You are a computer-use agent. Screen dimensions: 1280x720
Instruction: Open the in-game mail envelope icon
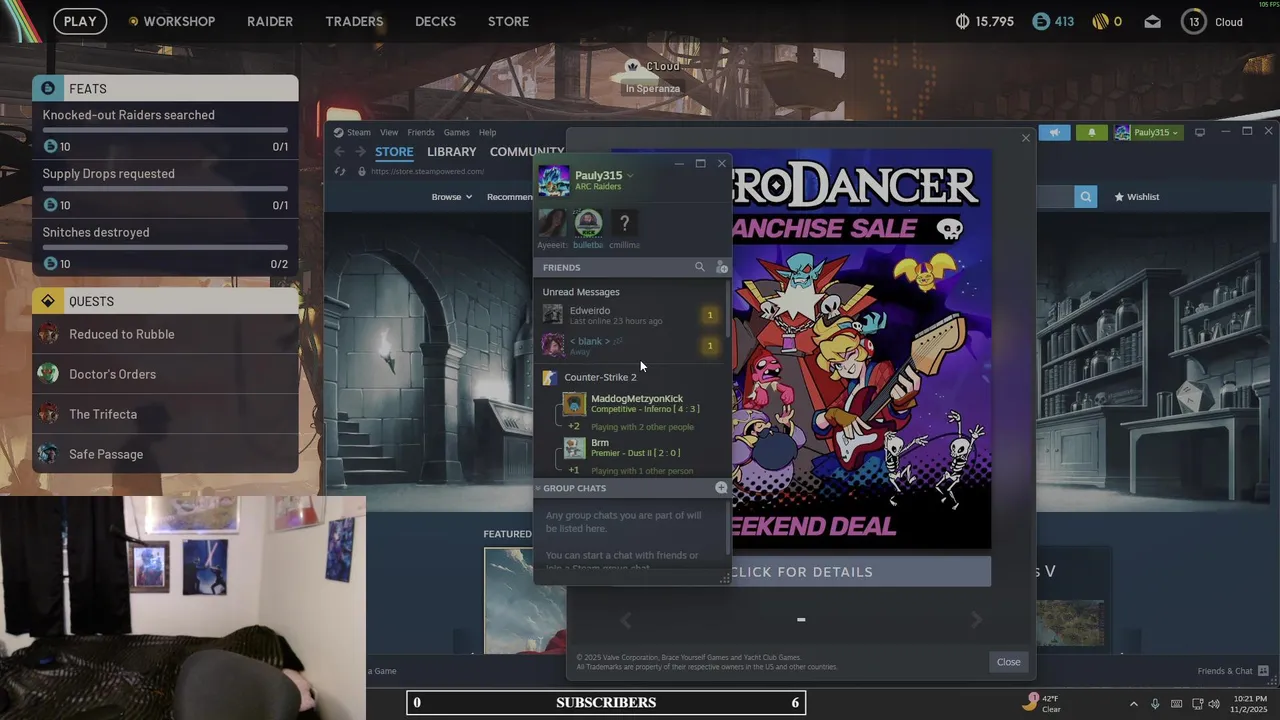pos(1153,22)
